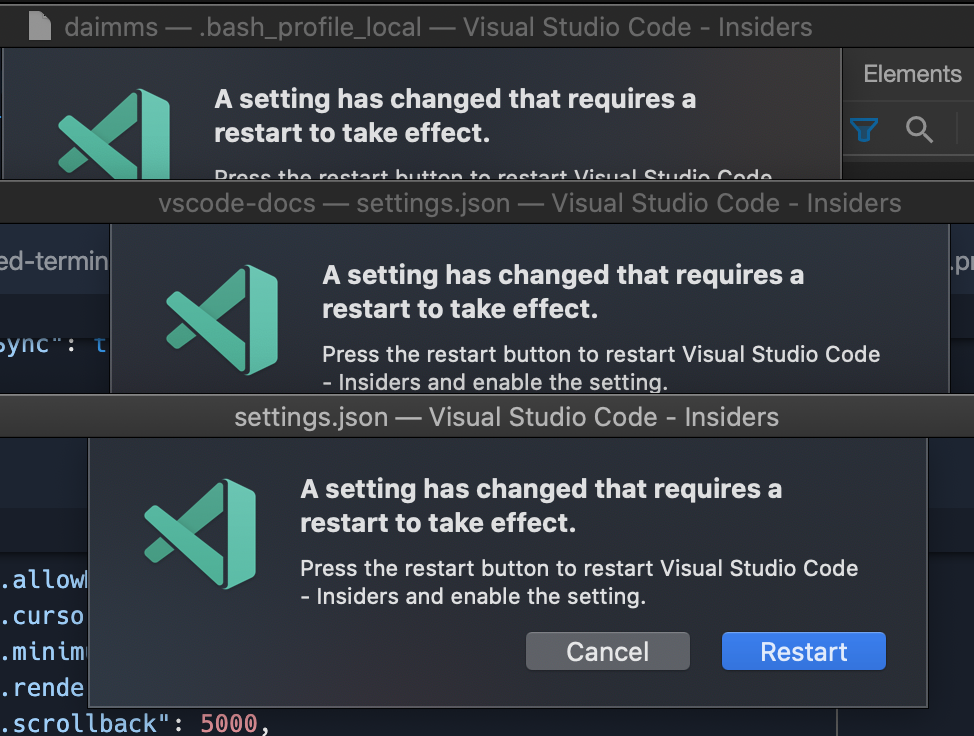Click the vscode-docs settings.json title bar
This screenshot has height=736, width=974.
(x=530, y=203)
